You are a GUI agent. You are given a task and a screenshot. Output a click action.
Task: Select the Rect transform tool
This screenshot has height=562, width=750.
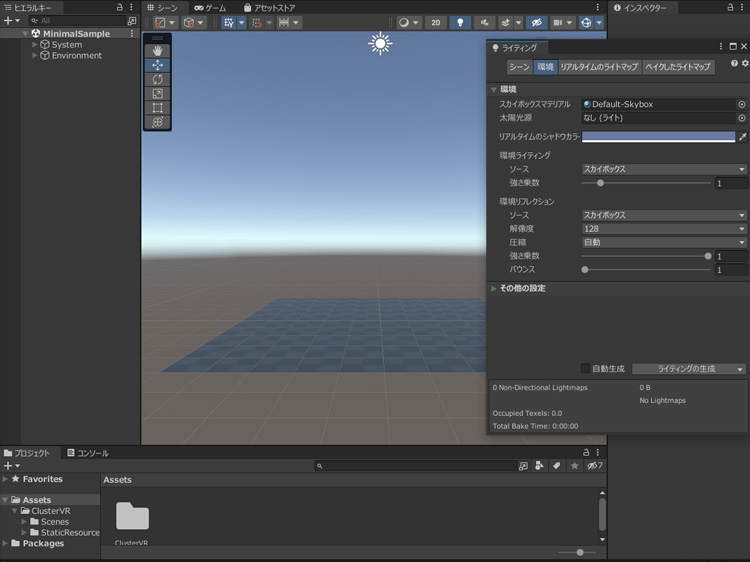click(157, 108)
